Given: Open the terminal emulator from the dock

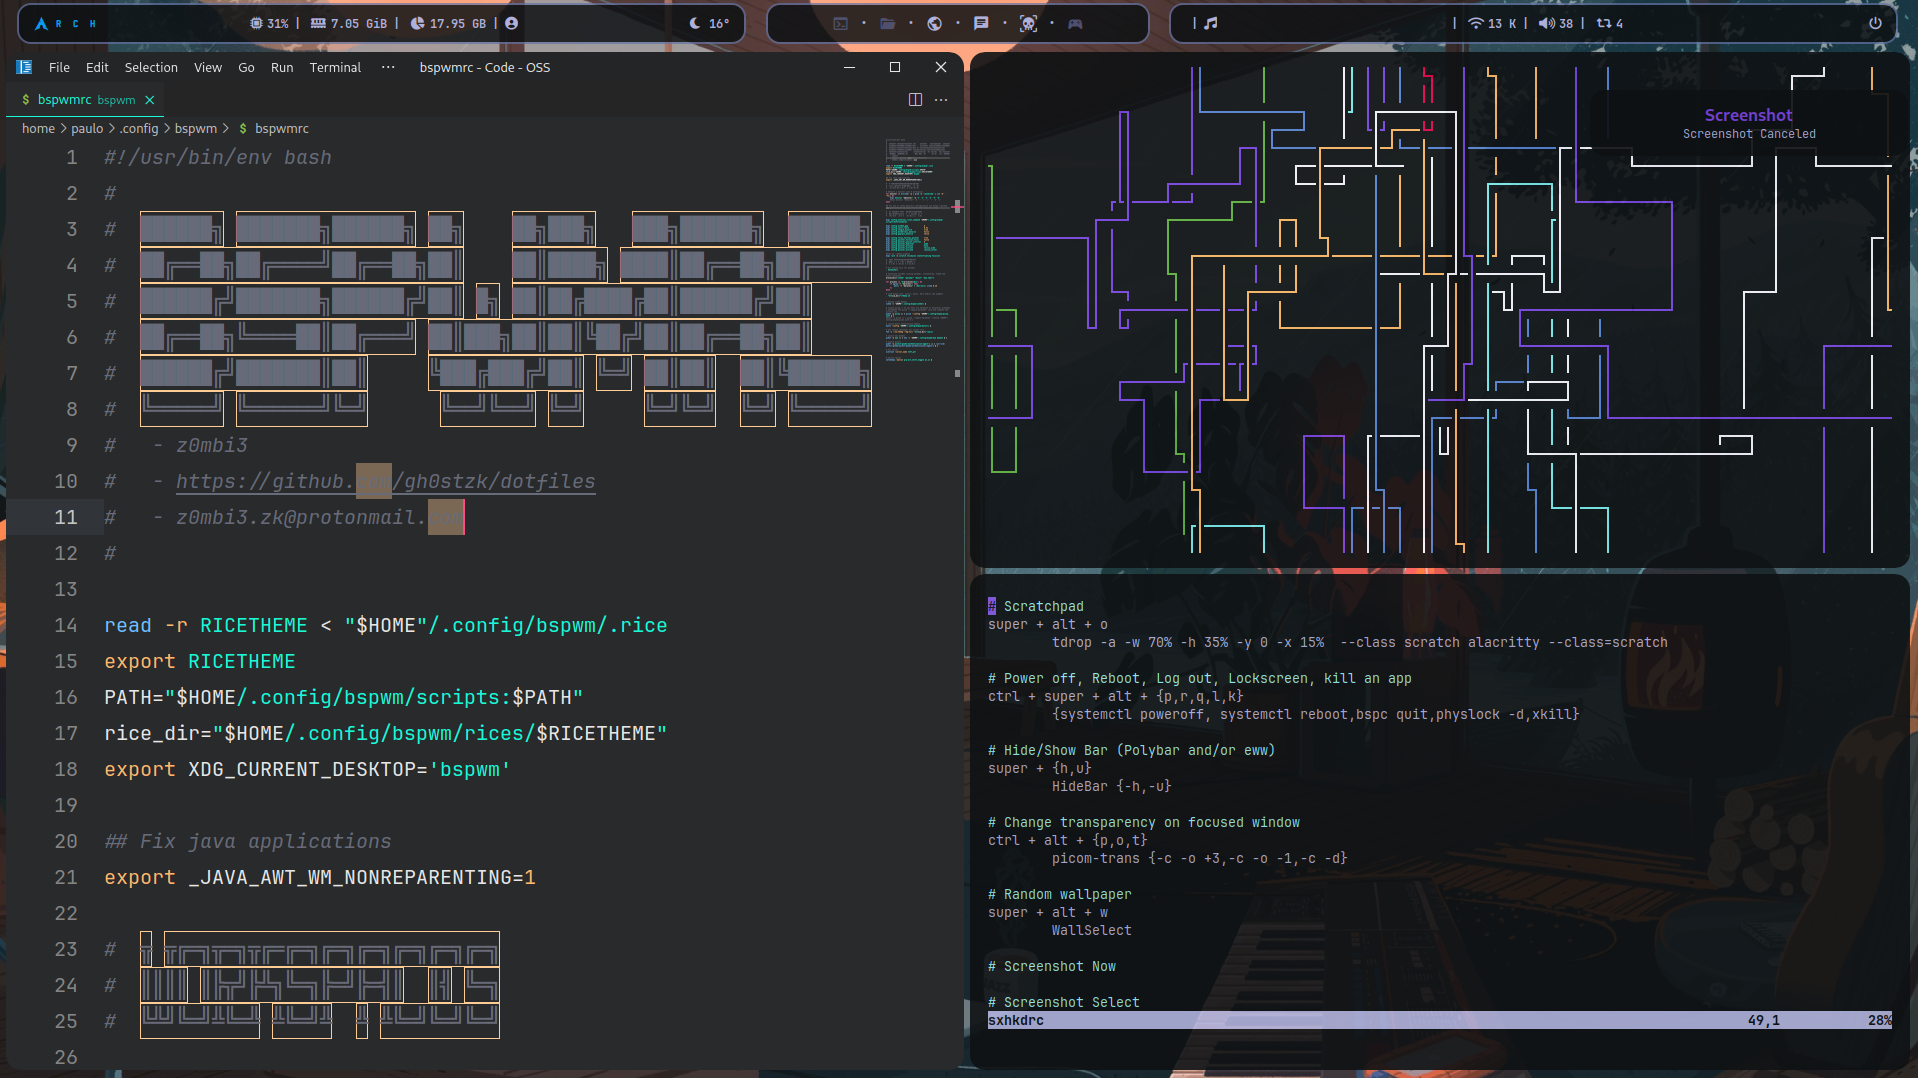Looking at the screenshot, I should click(839, 23).
